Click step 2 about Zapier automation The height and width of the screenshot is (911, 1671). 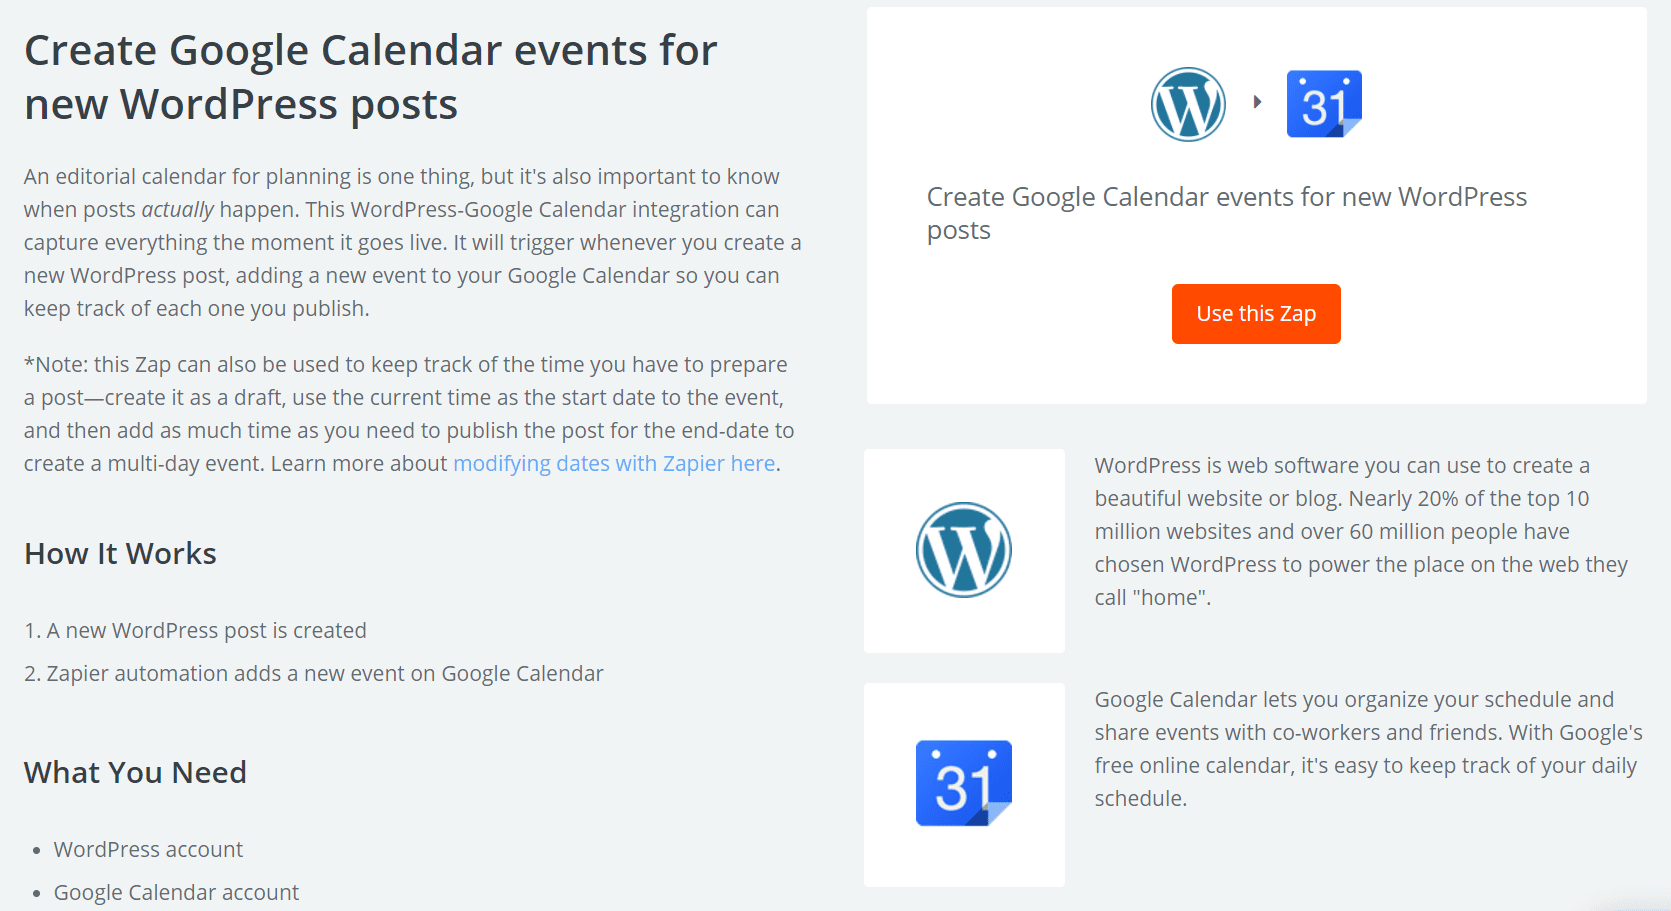(x=315, y=673)
